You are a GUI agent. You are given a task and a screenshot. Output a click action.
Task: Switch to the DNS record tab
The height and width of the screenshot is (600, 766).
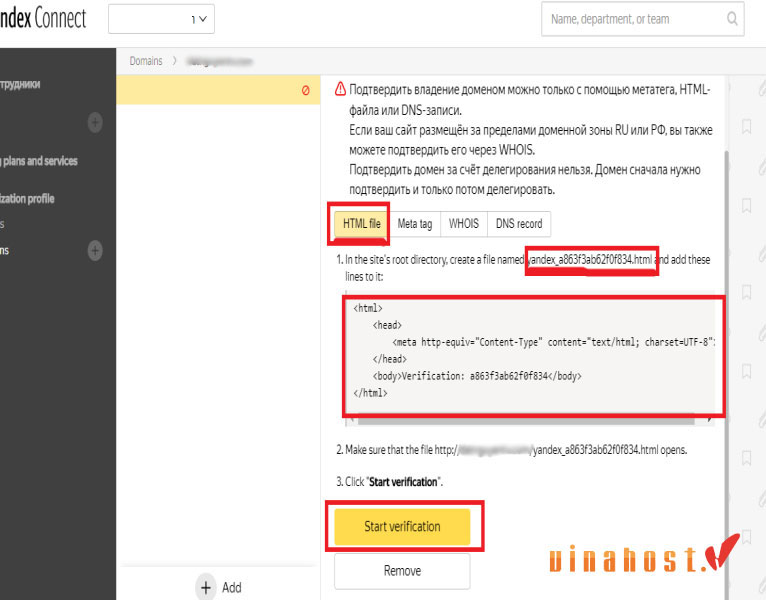coord(519,224)
